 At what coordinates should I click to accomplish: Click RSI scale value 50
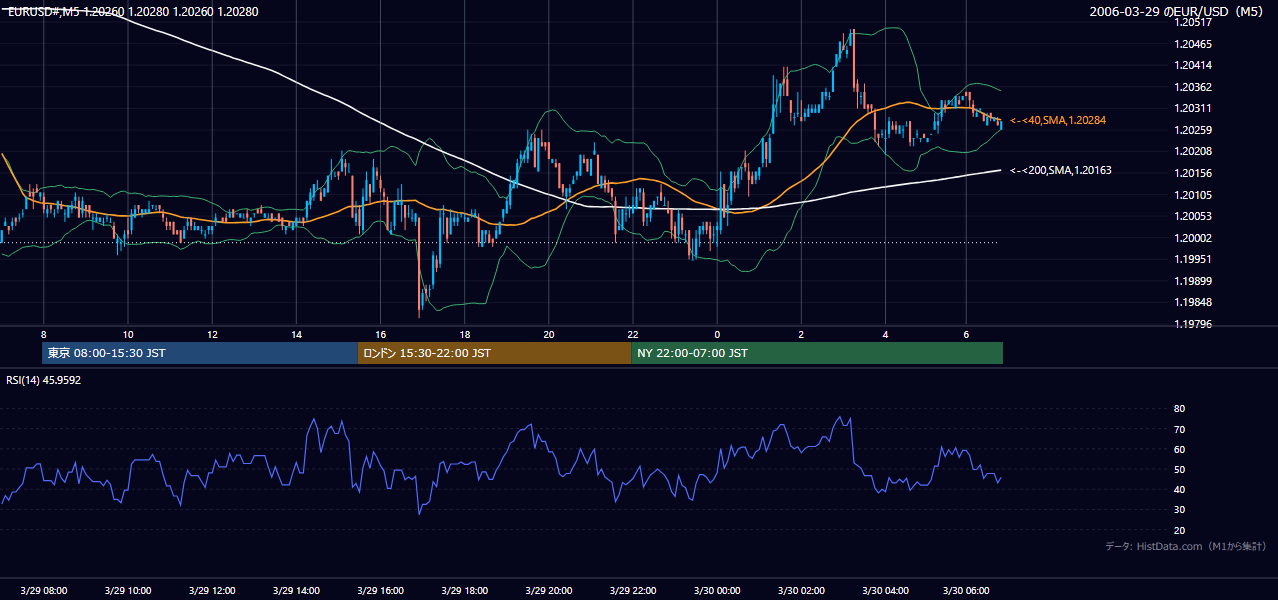click(1179, 469)
